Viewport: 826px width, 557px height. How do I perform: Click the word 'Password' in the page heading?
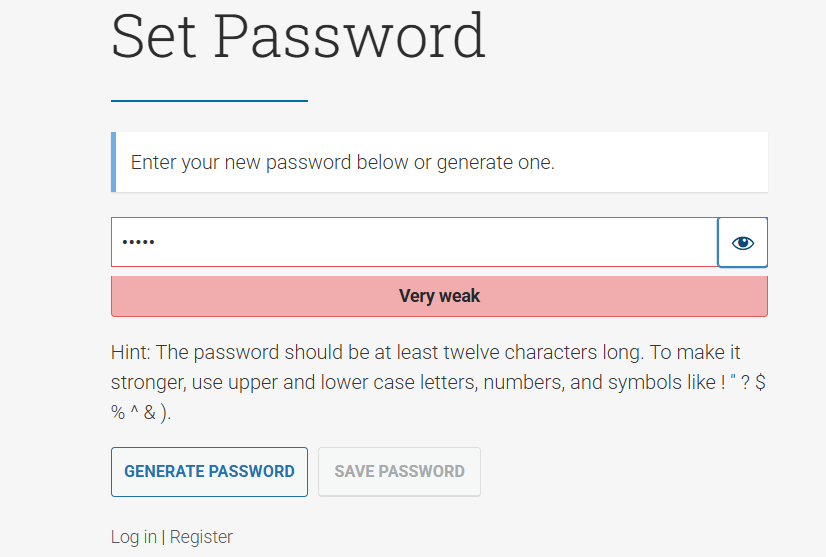[349, 36]
